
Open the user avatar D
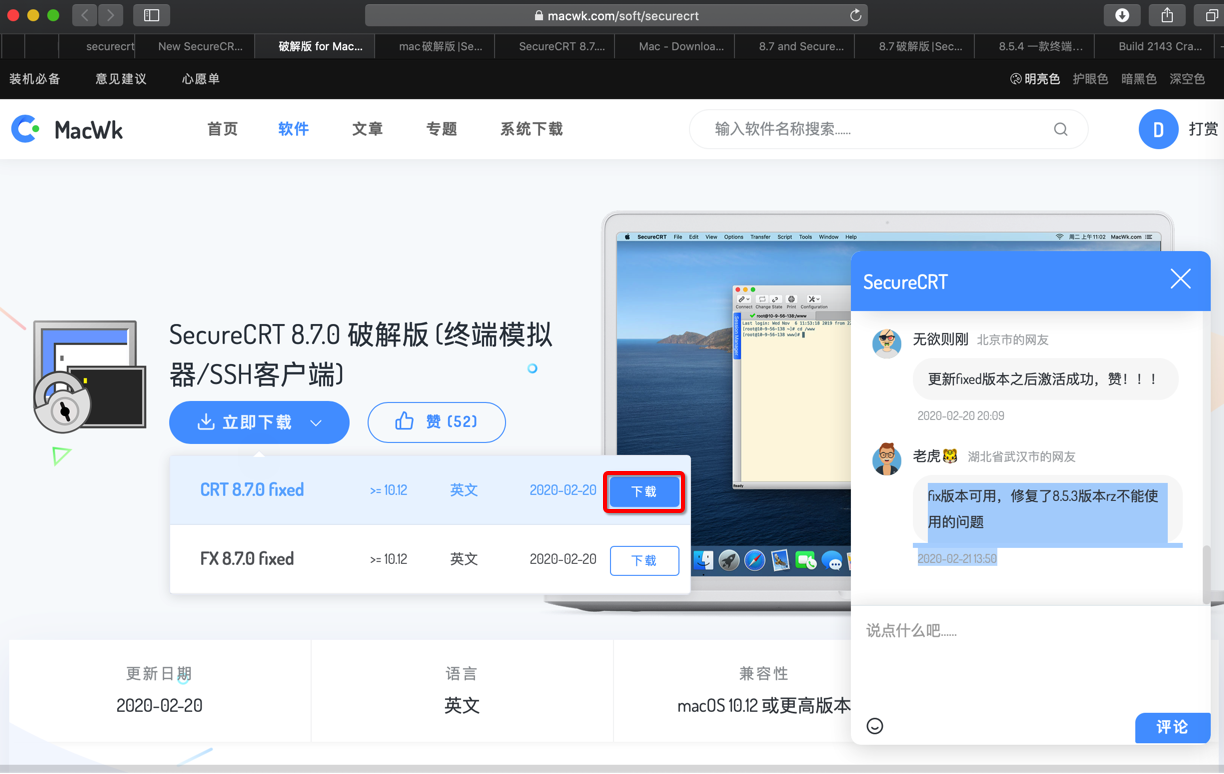point(1158,129)
